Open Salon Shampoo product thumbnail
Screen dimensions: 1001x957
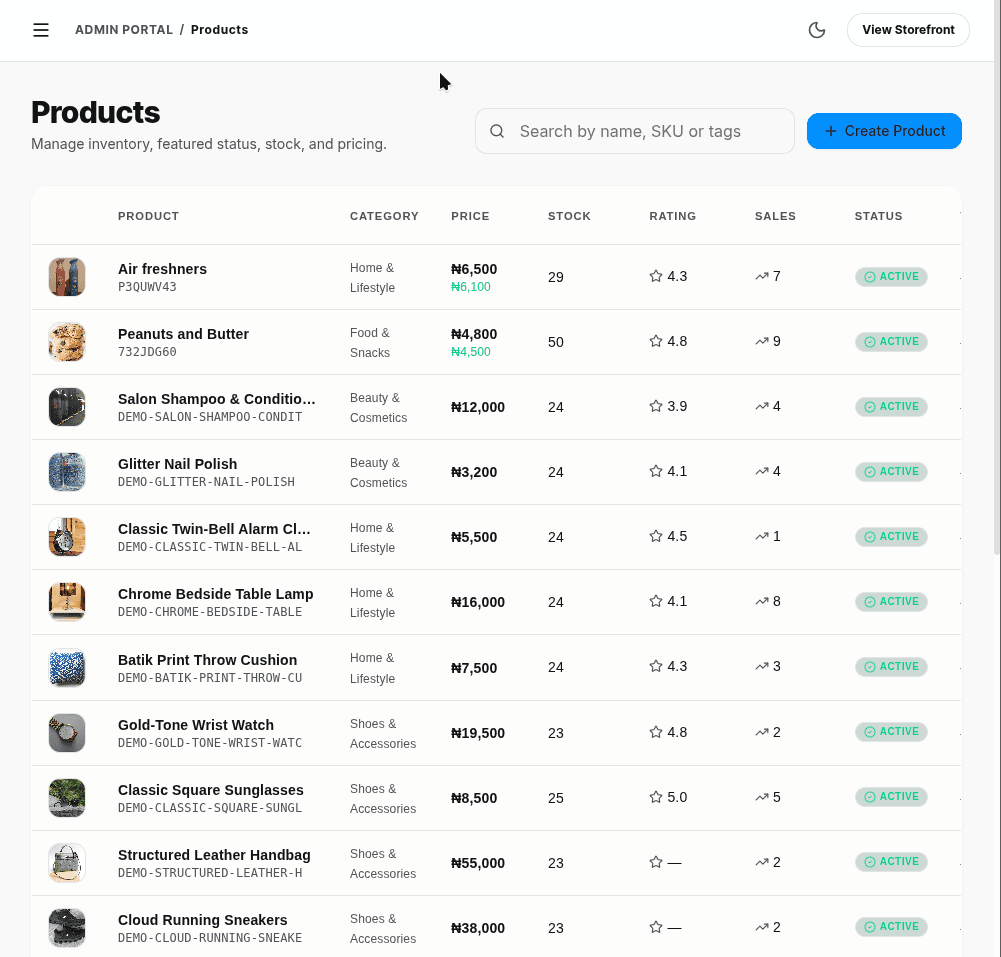click(67, 407)
